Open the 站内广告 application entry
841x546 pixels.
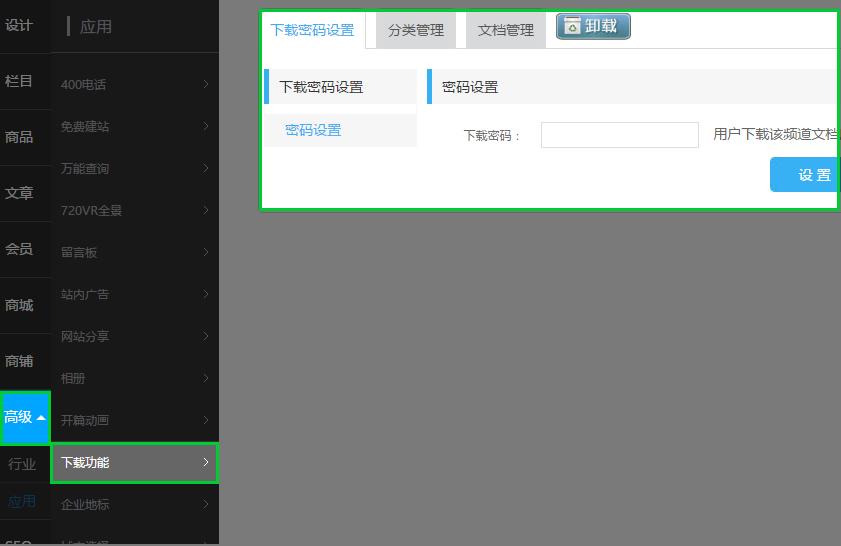[85, 295]
